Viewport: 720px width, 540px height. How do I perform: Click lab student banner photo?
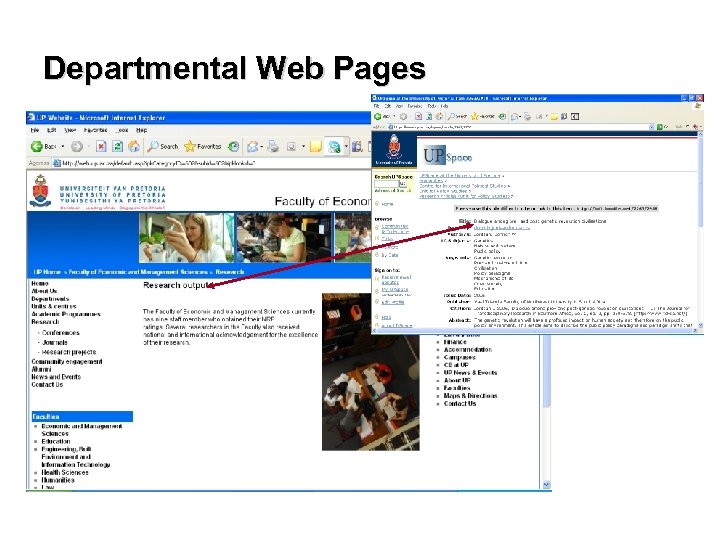(186, 237)
